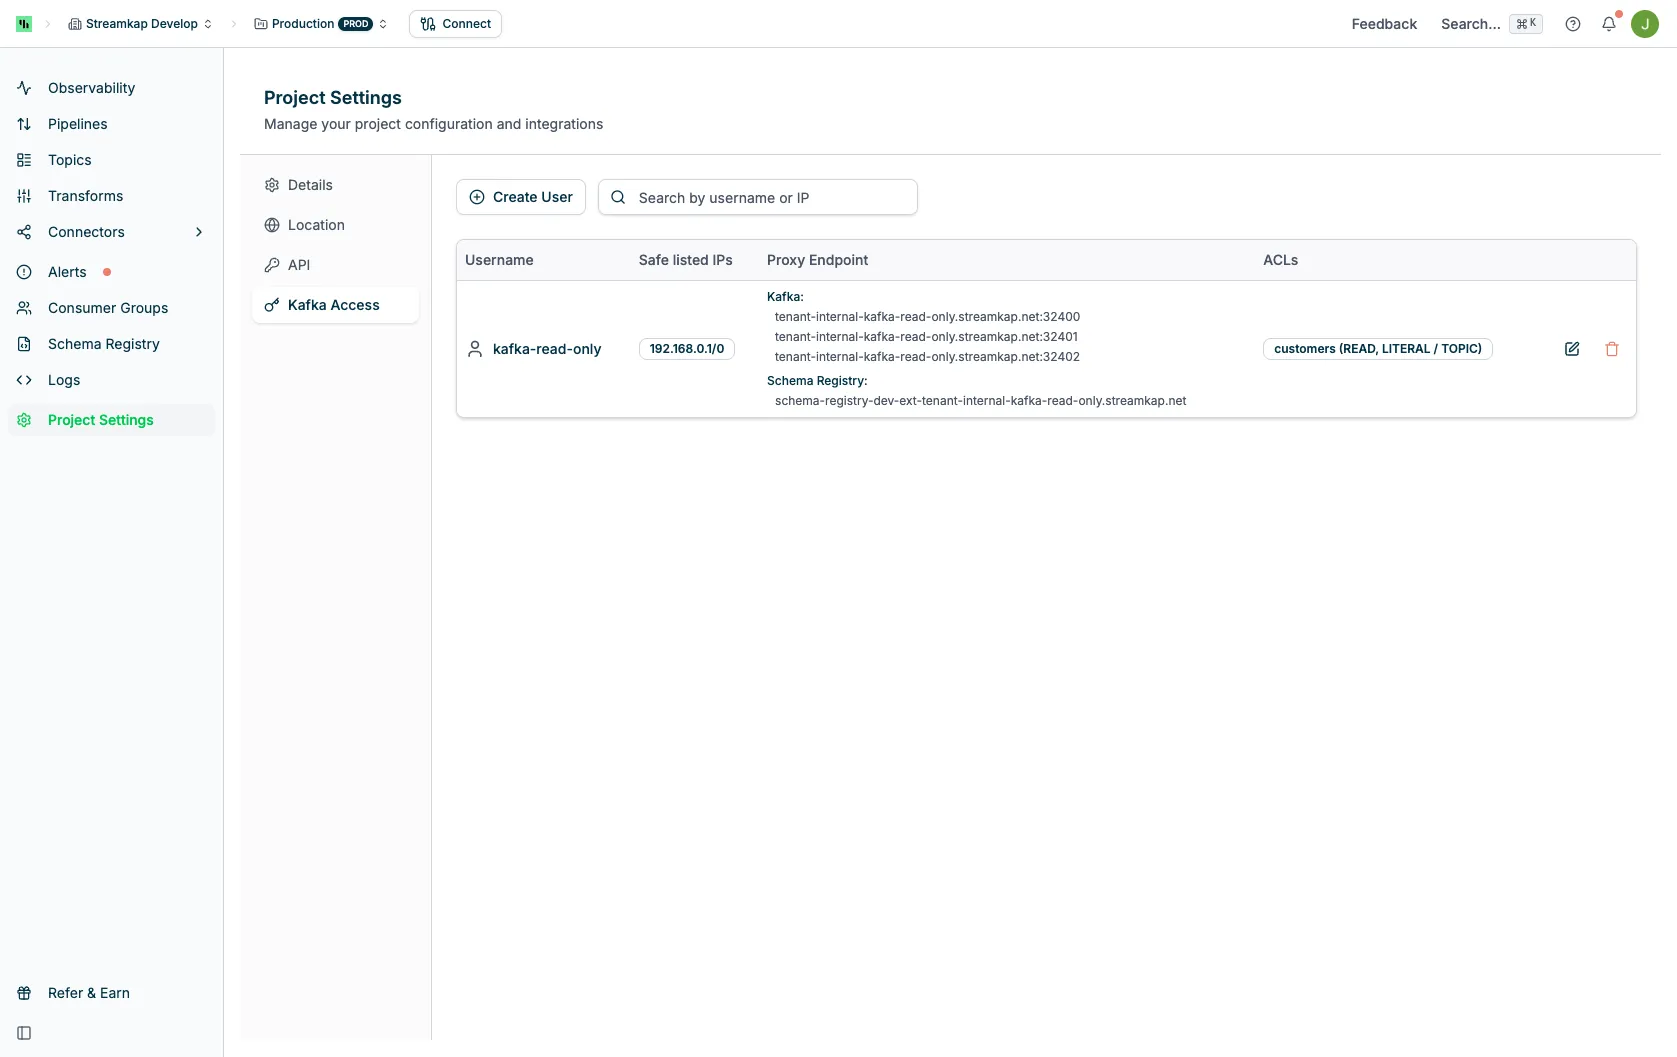Click the Create User button

click(x=521, y=197)
